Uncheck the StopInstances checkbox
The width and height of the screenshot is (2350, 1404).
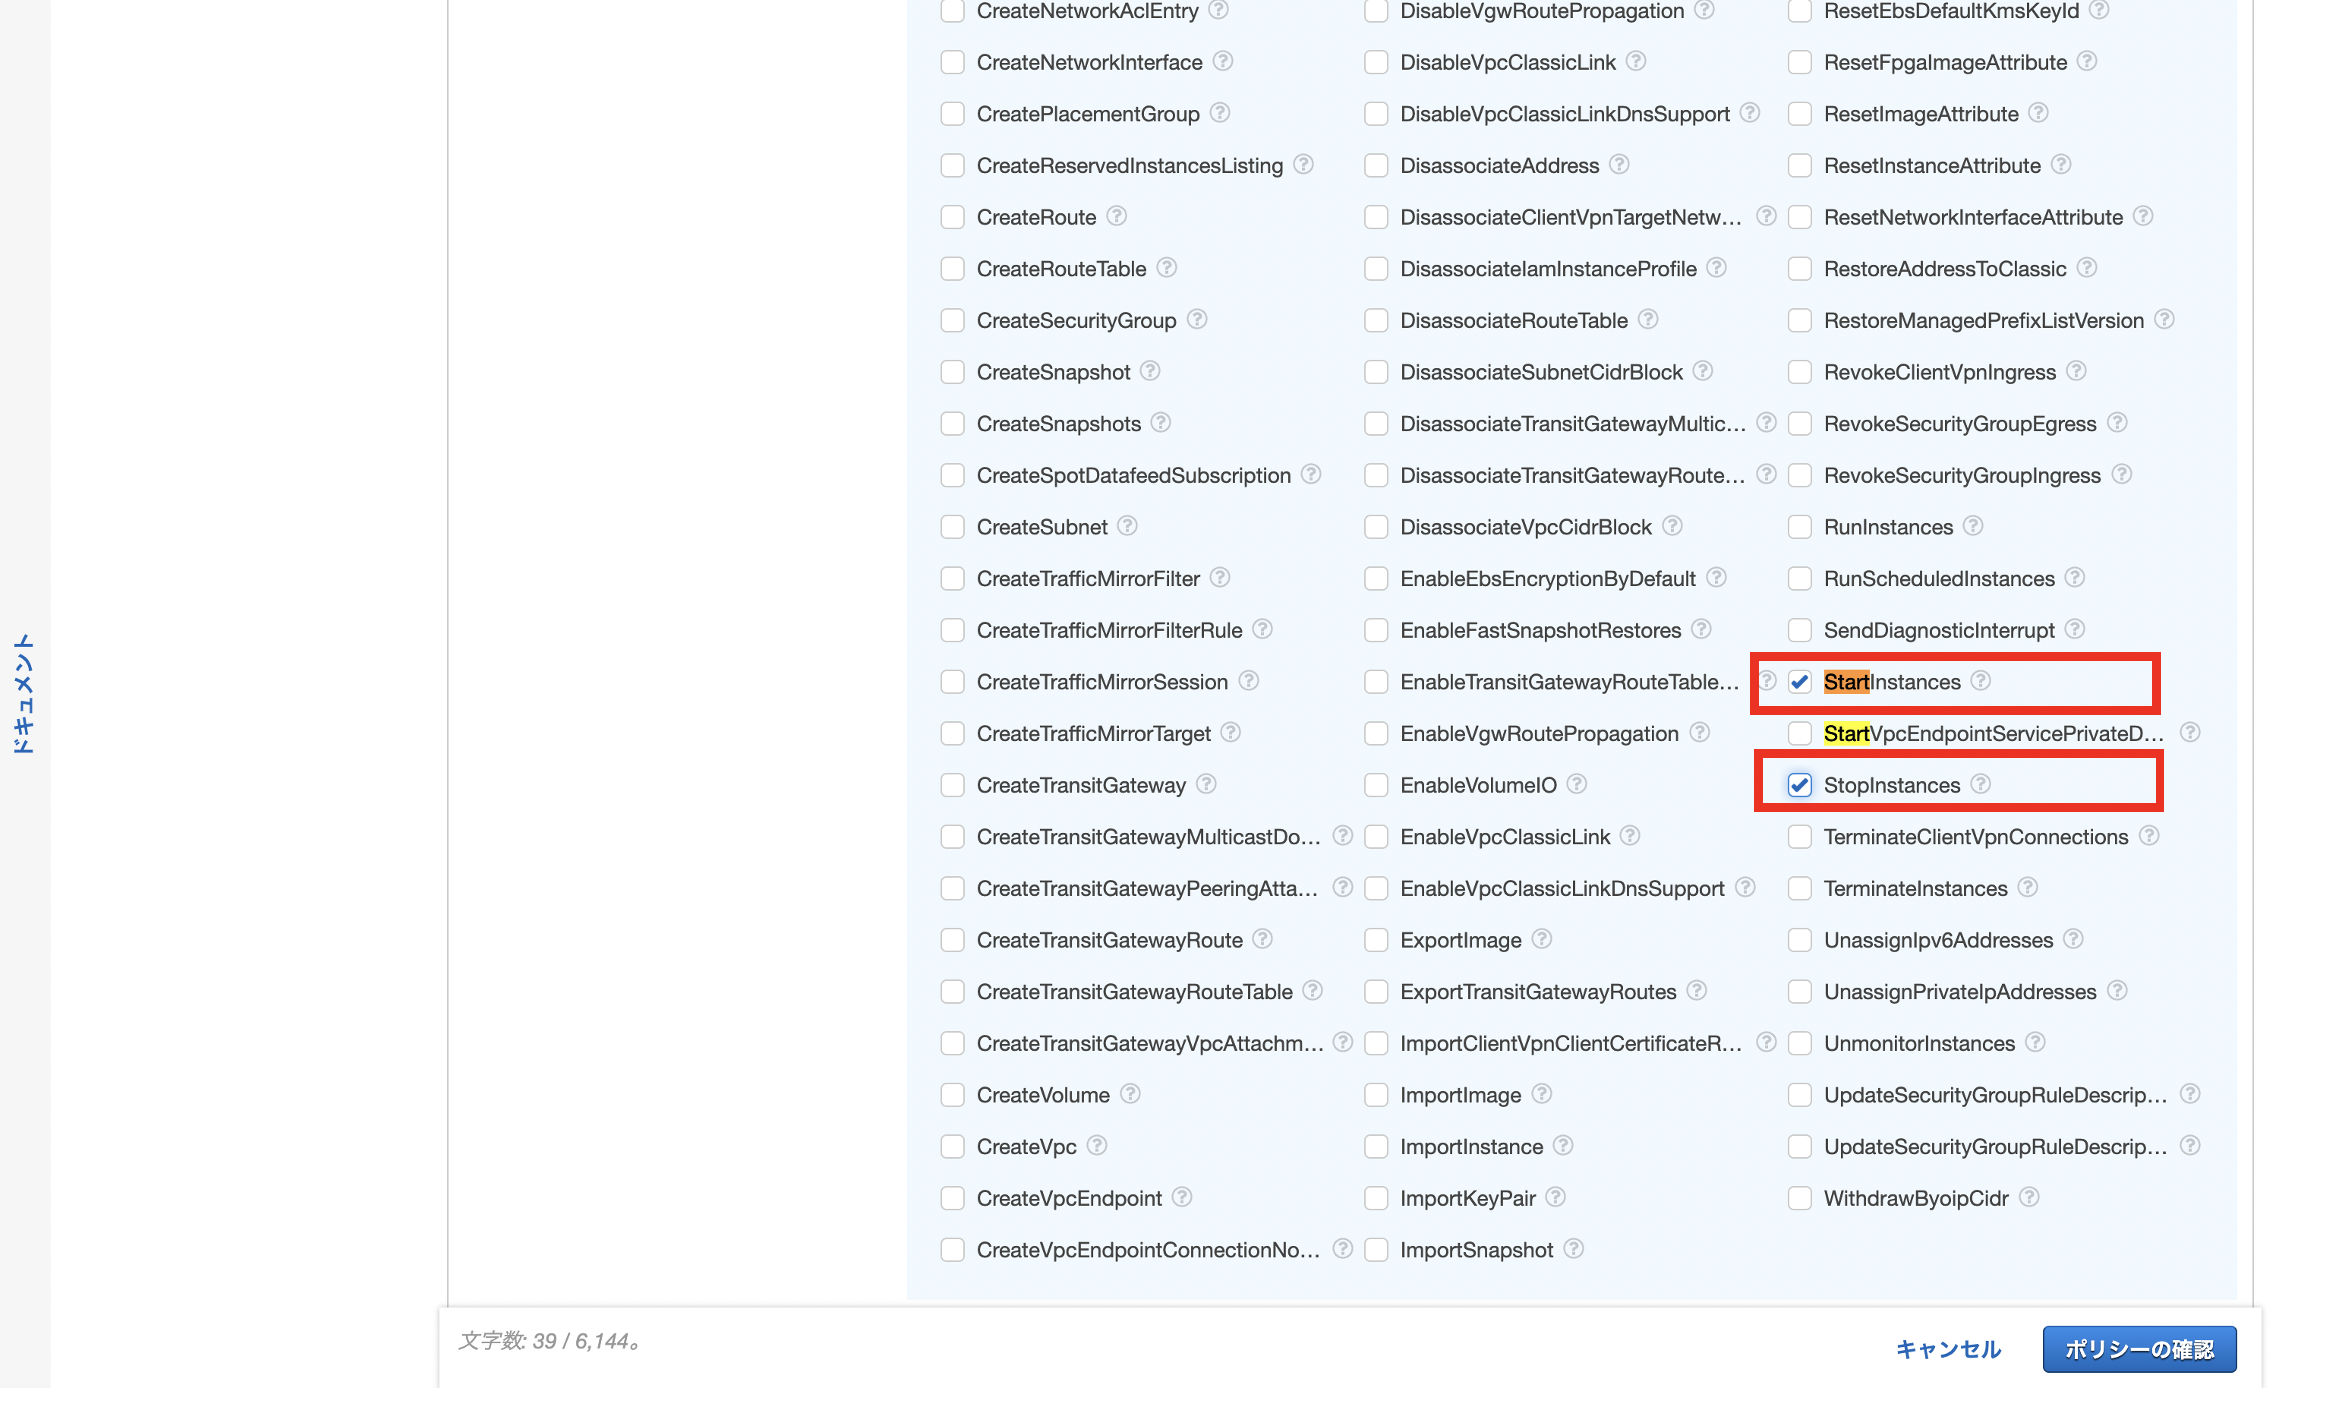click(1799, 785)
